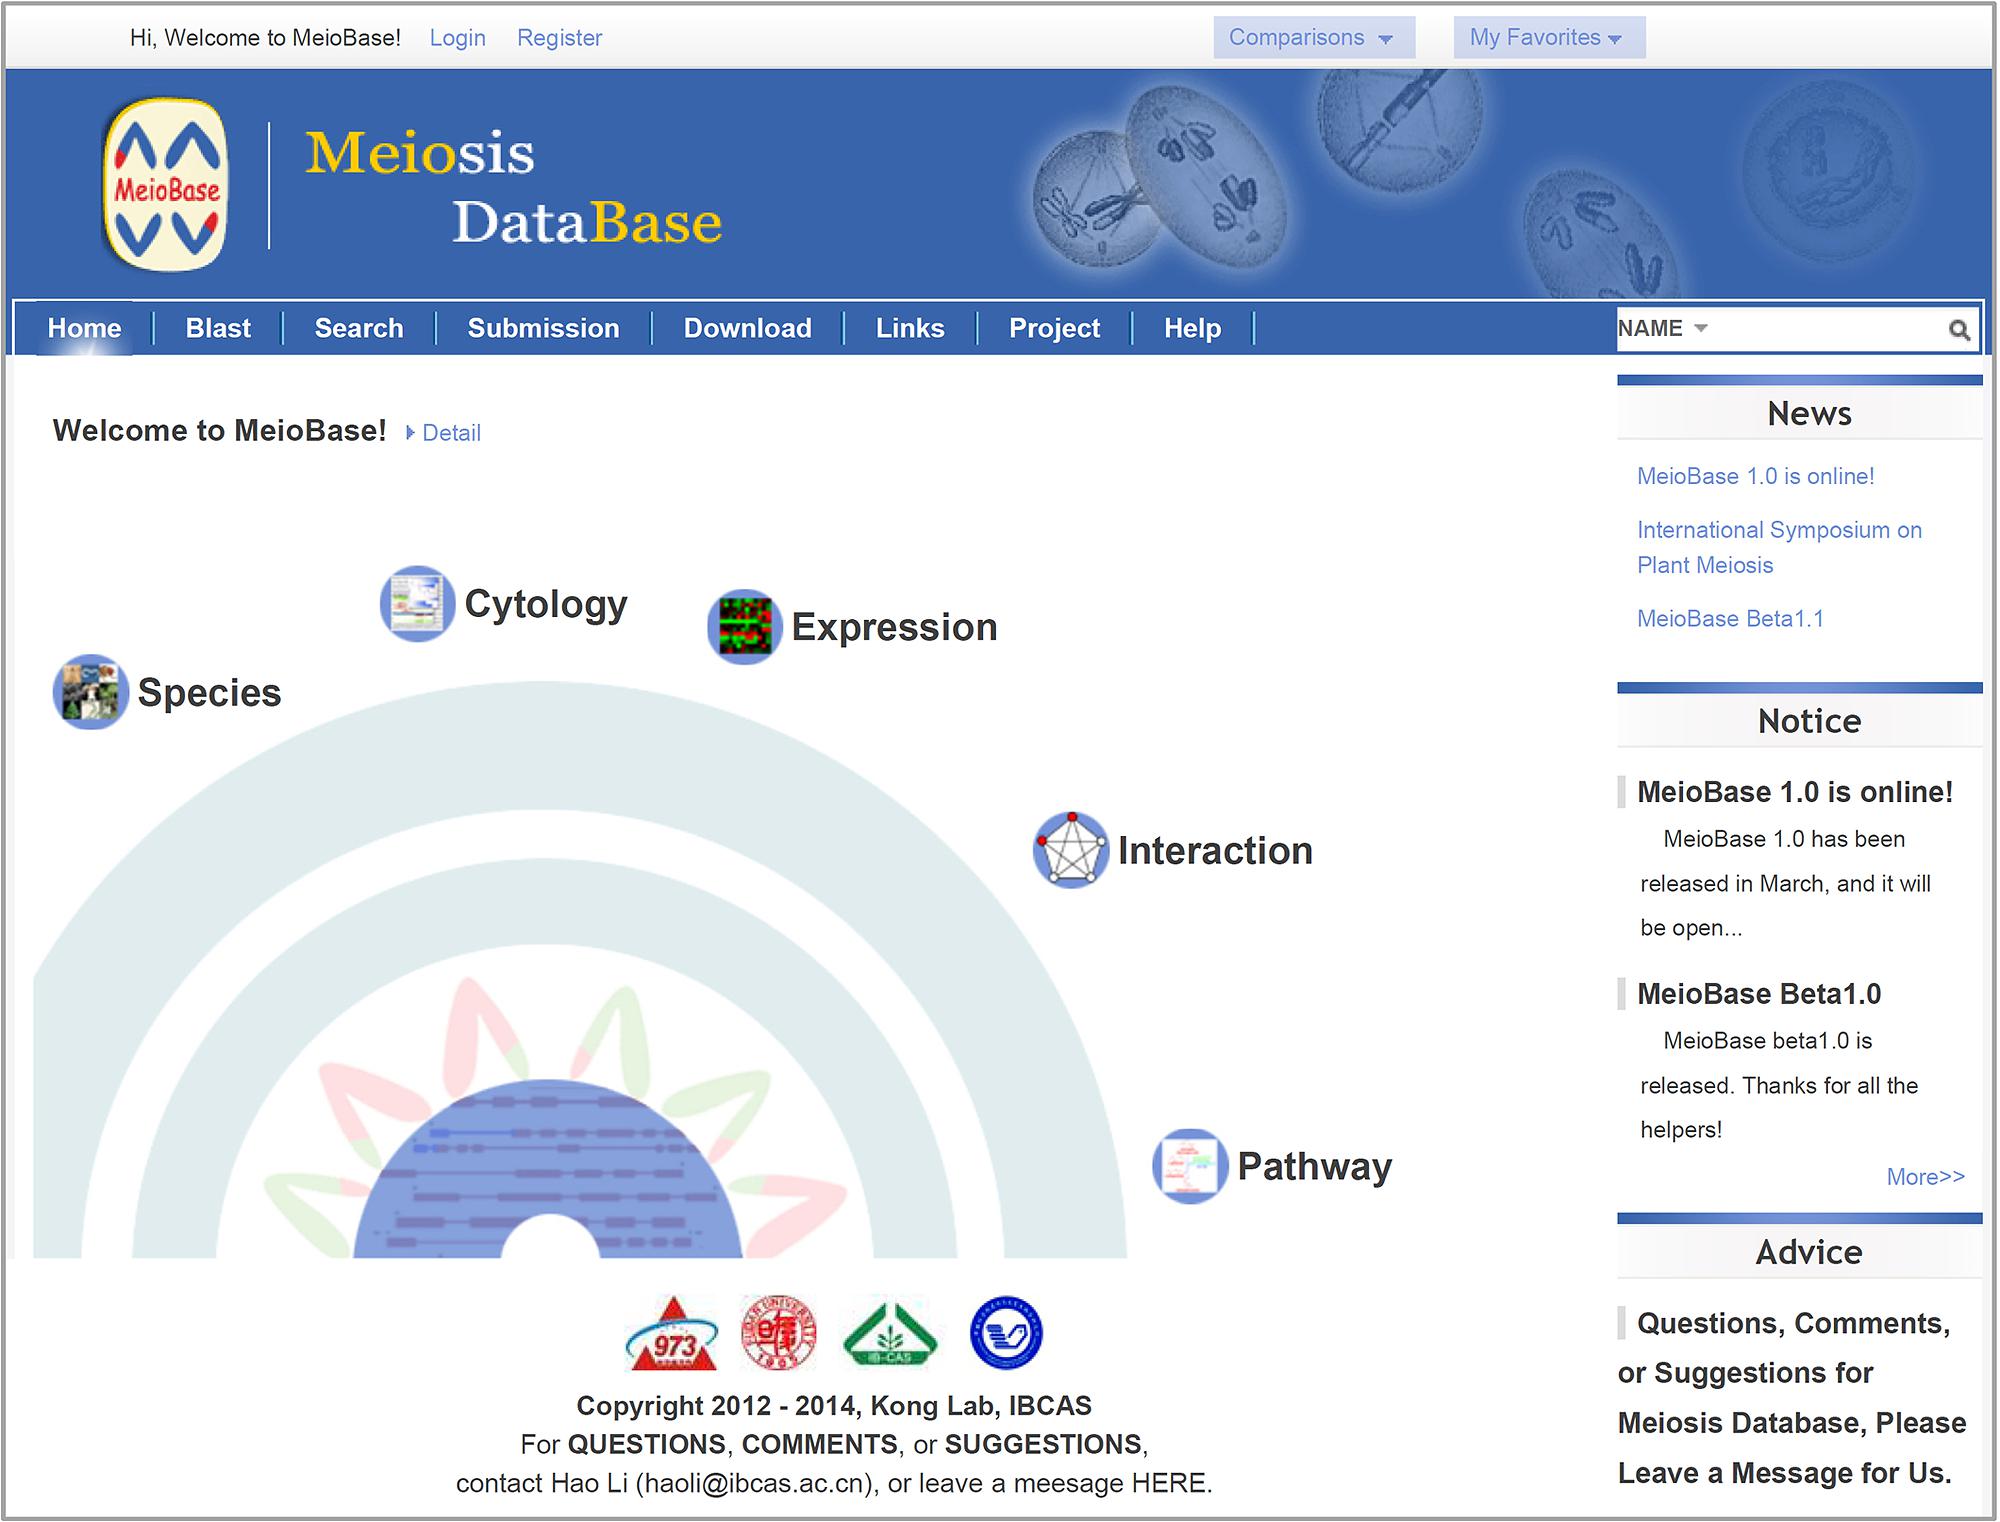Click the News panel header
The height and width of the screenshot is (1522, 2000).
click(1800, 413)
